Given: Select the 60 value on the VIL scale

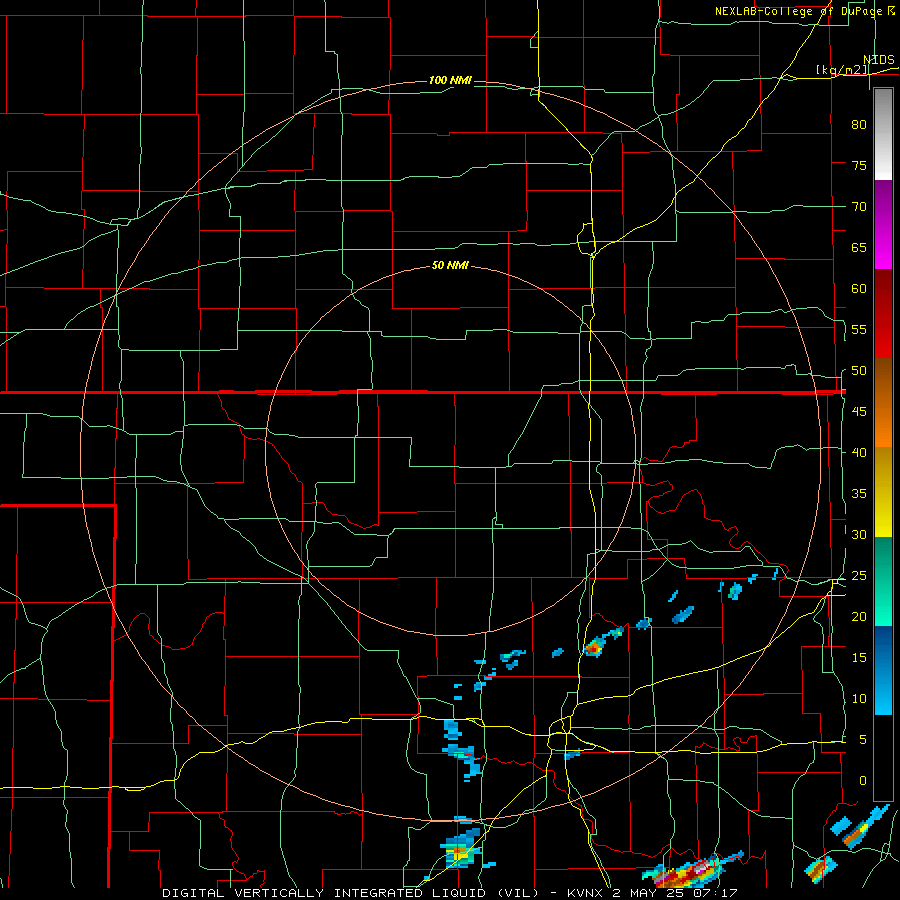Looking at the screenshot, I should (859, 288).
